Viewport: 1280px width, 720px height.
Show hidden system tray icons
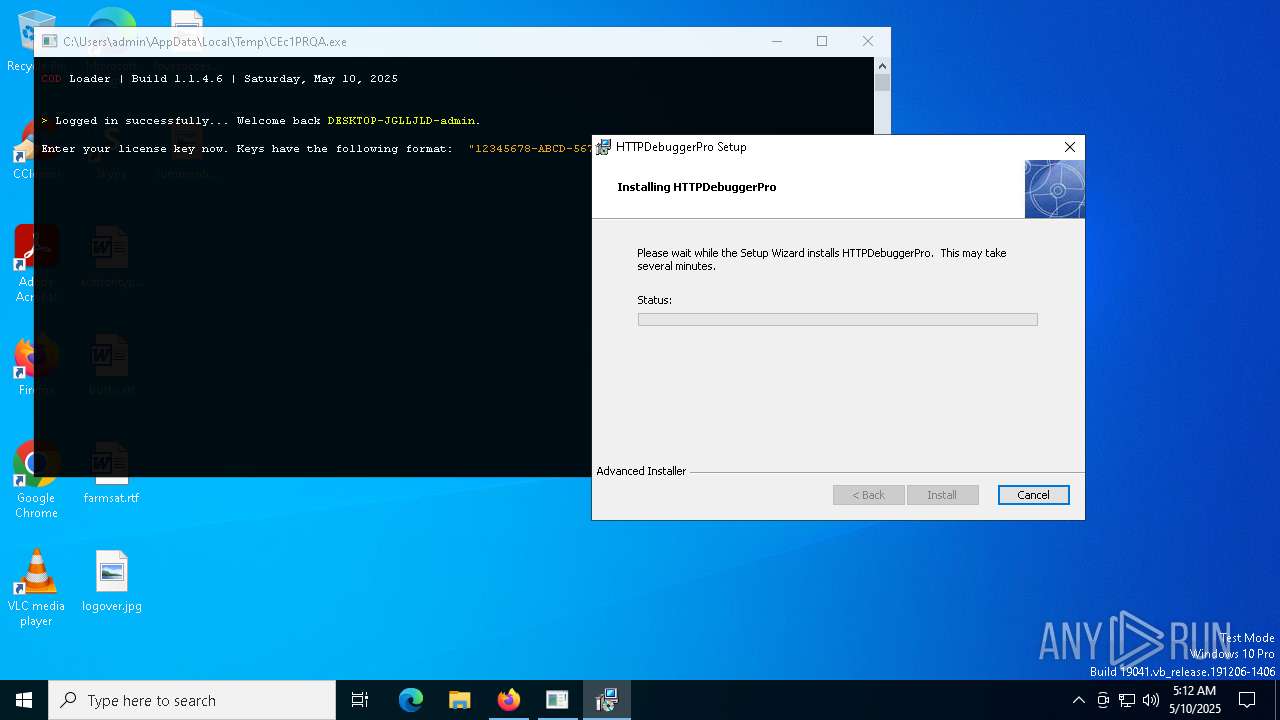1078,700
